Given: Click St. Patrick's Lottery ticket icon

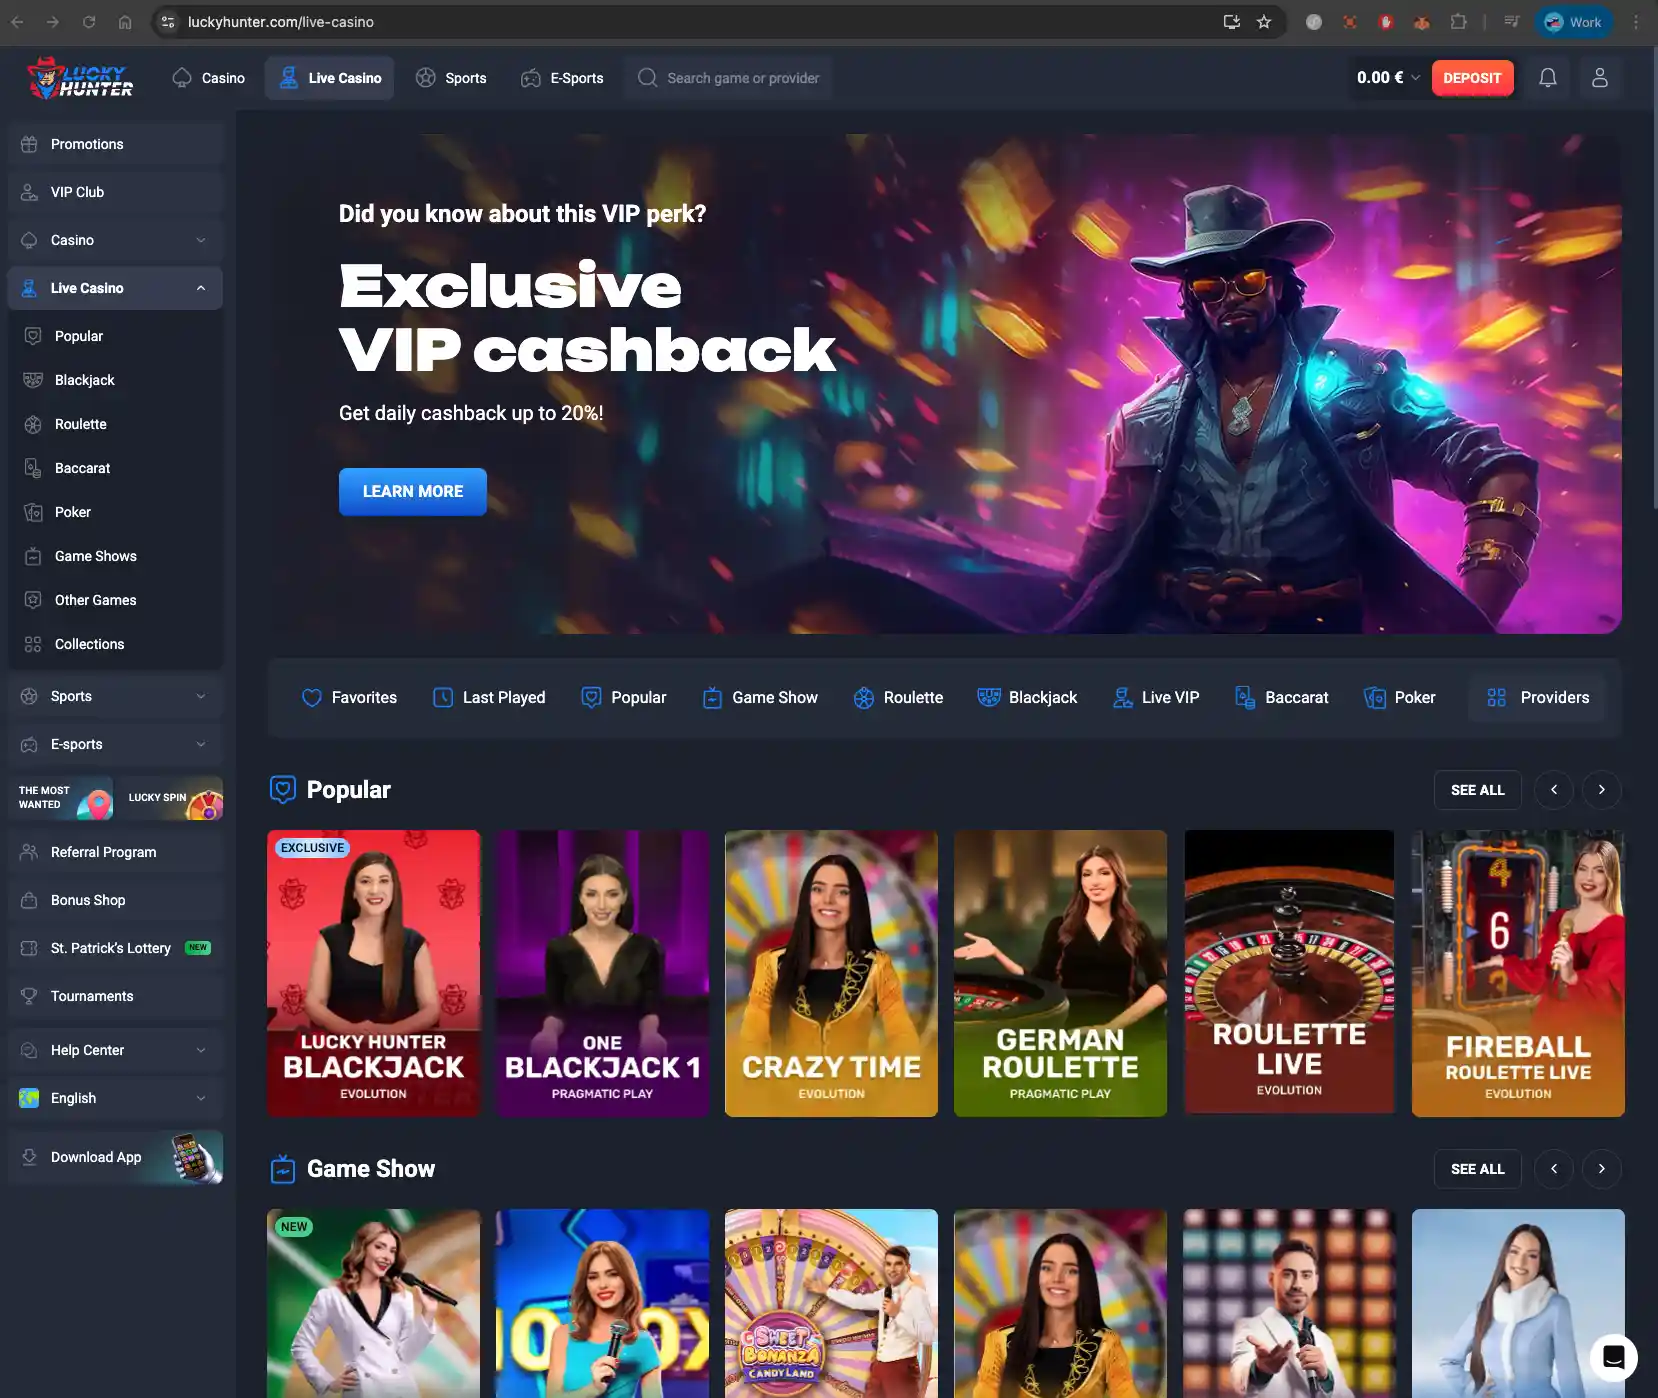Looking at the screenshot, I should [x=29, y=948].
